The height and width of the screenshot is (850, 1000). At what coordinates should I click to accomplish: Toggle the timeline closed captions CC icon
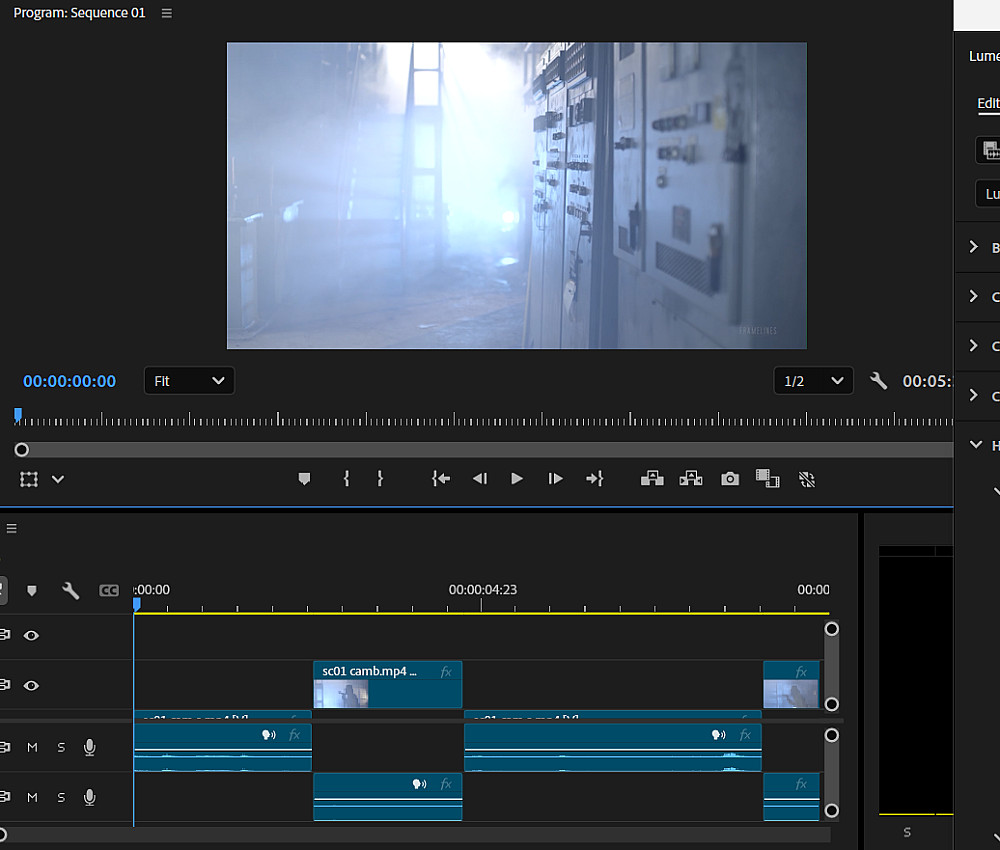109,591
